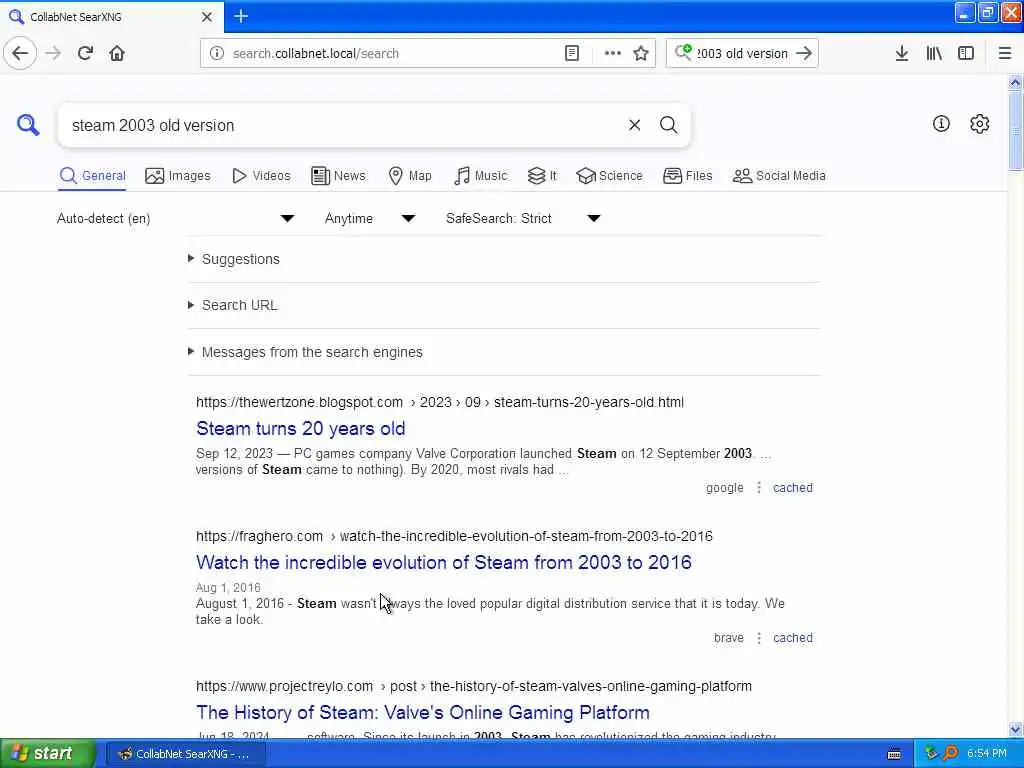Image resolution: width=1024 pixels, height=768 pixels.
Task: Switch to the Social Media category
Action: [x=779, y=176]
